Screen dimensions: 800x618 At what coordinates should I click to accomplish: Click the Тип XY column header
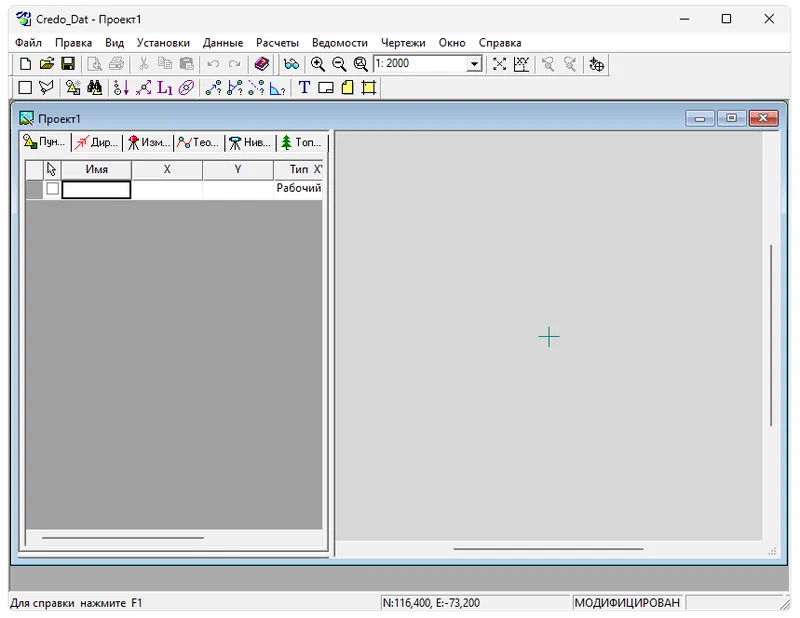[x=298, y=169]
